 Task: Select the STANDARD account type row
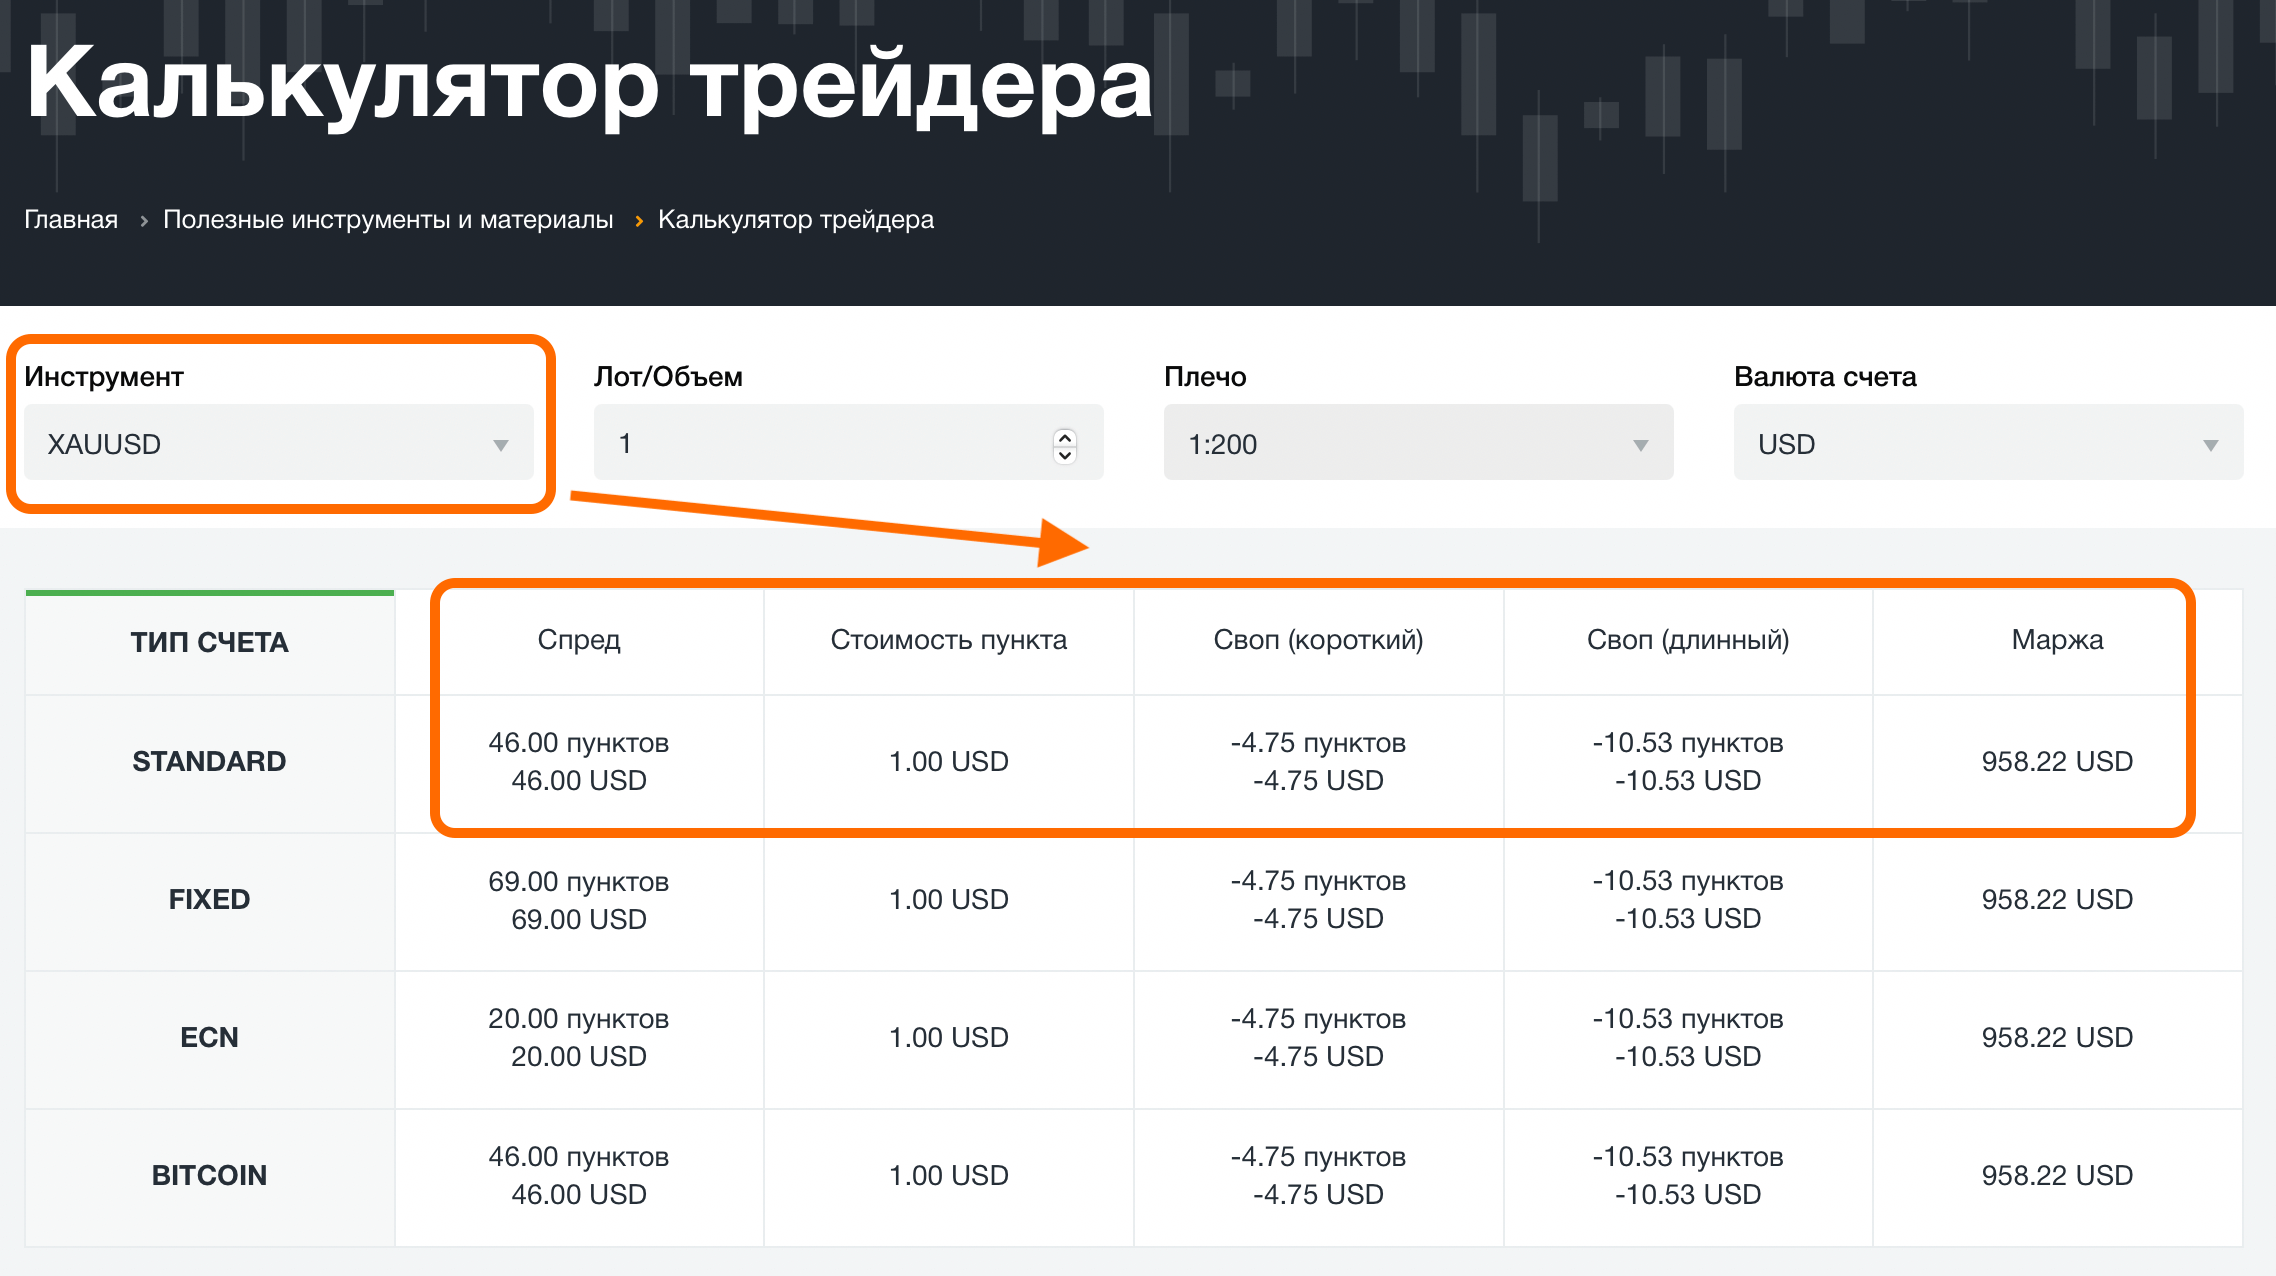point(209,761)
